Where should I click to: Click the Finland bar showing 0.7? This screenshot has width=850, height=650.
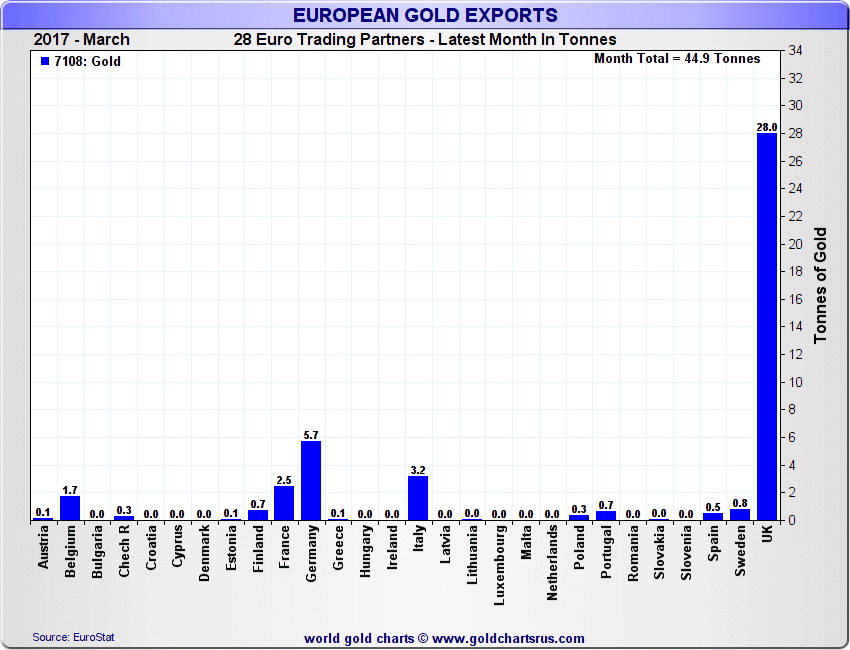257,515
